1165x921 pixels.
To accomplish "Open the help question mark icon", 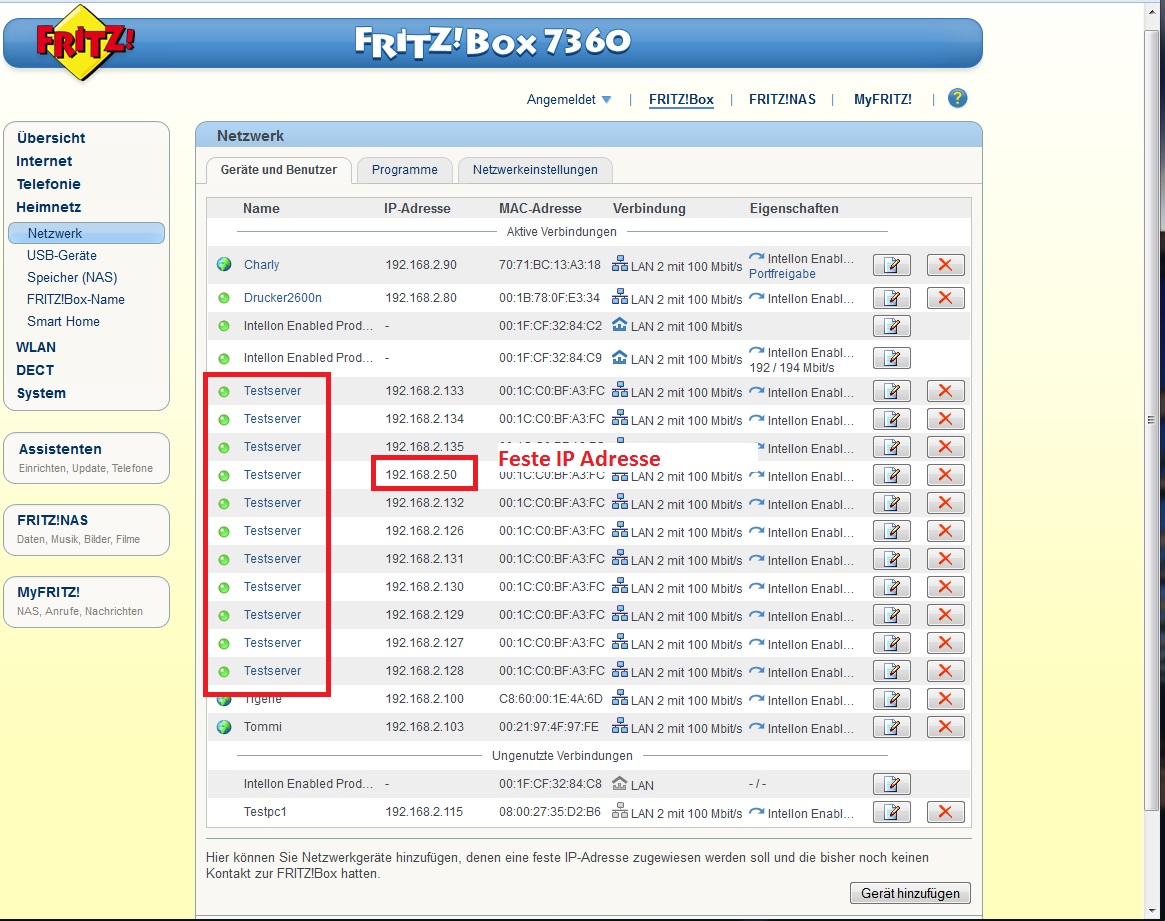I will (957, 98).
